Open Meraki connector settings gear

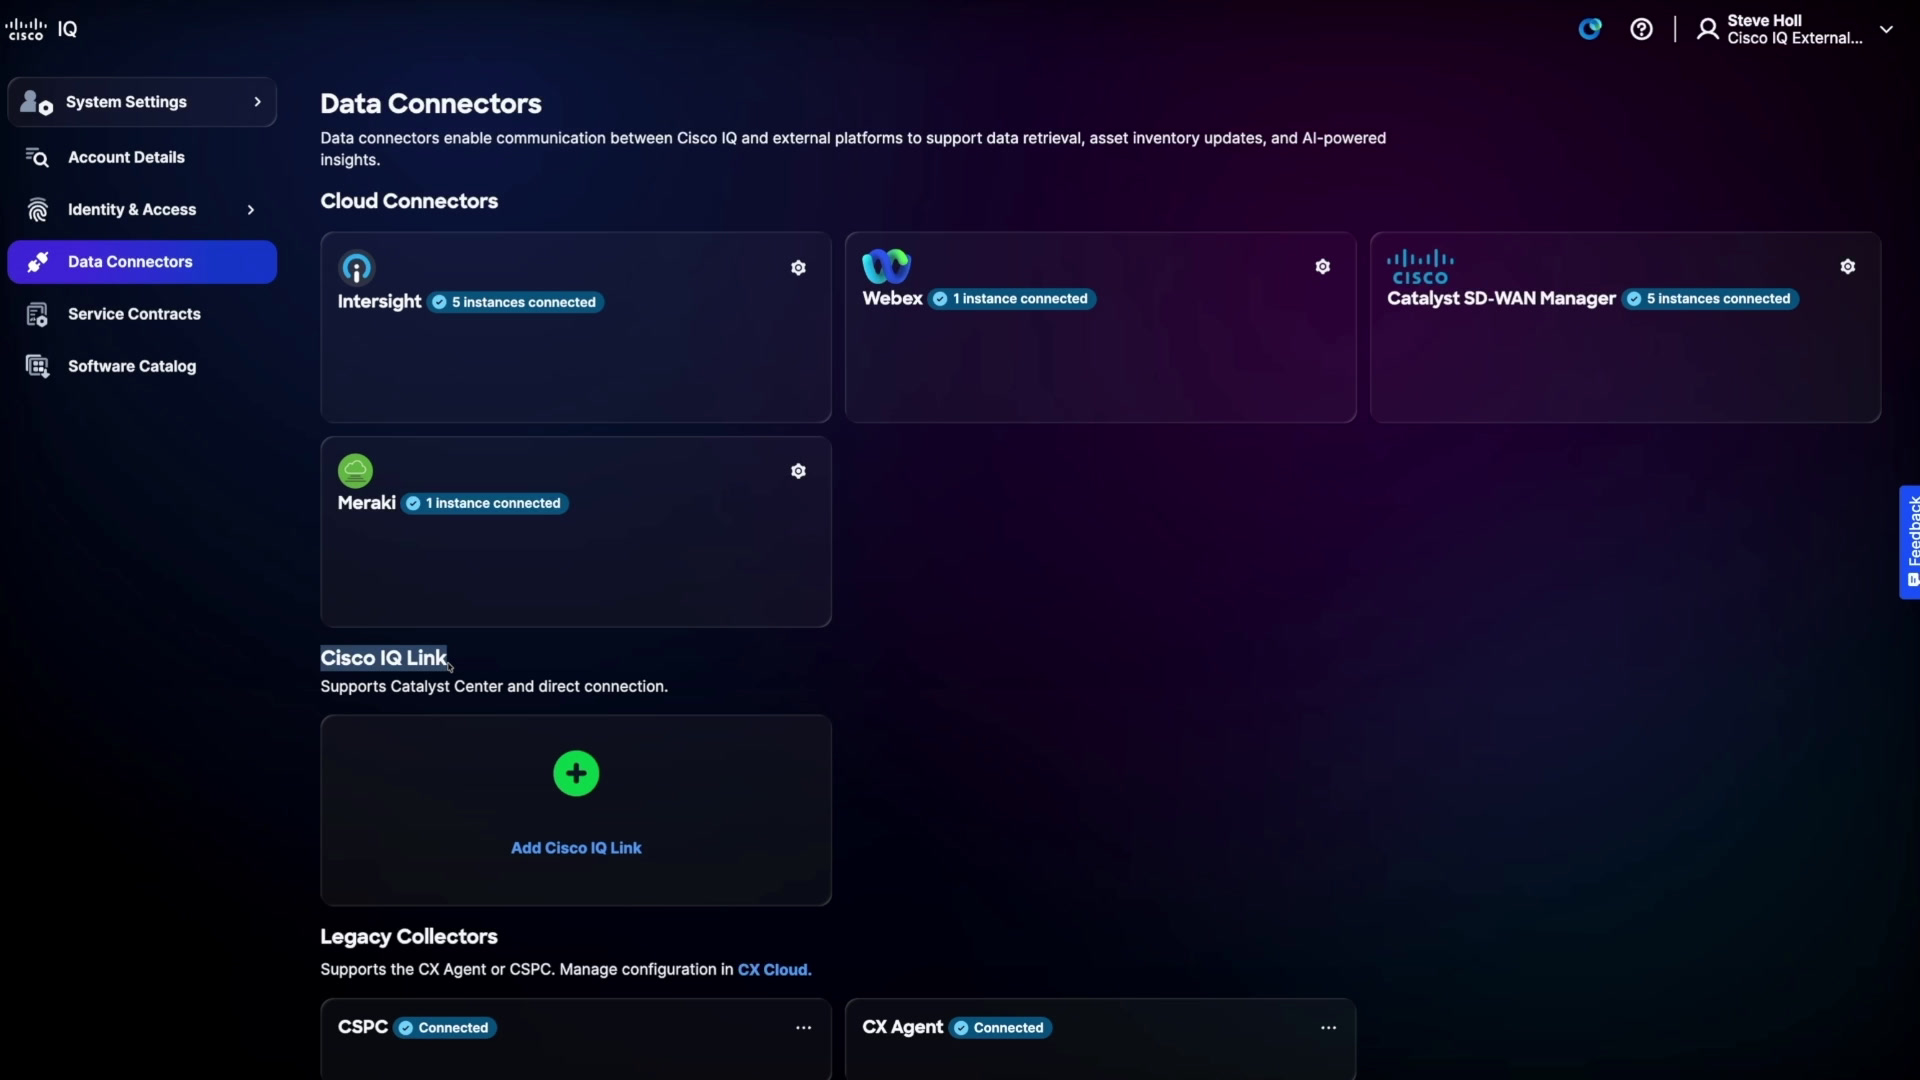[x=798, y=471]
